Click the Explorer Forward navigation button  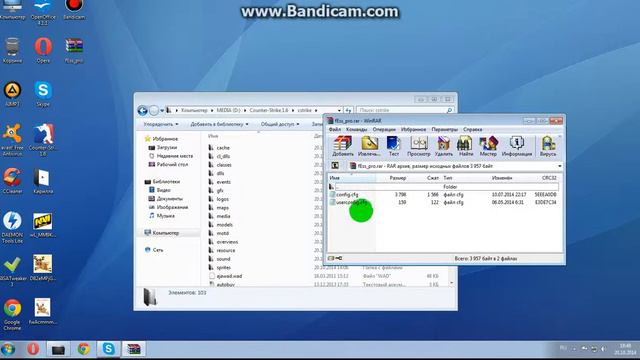(154, 110)
